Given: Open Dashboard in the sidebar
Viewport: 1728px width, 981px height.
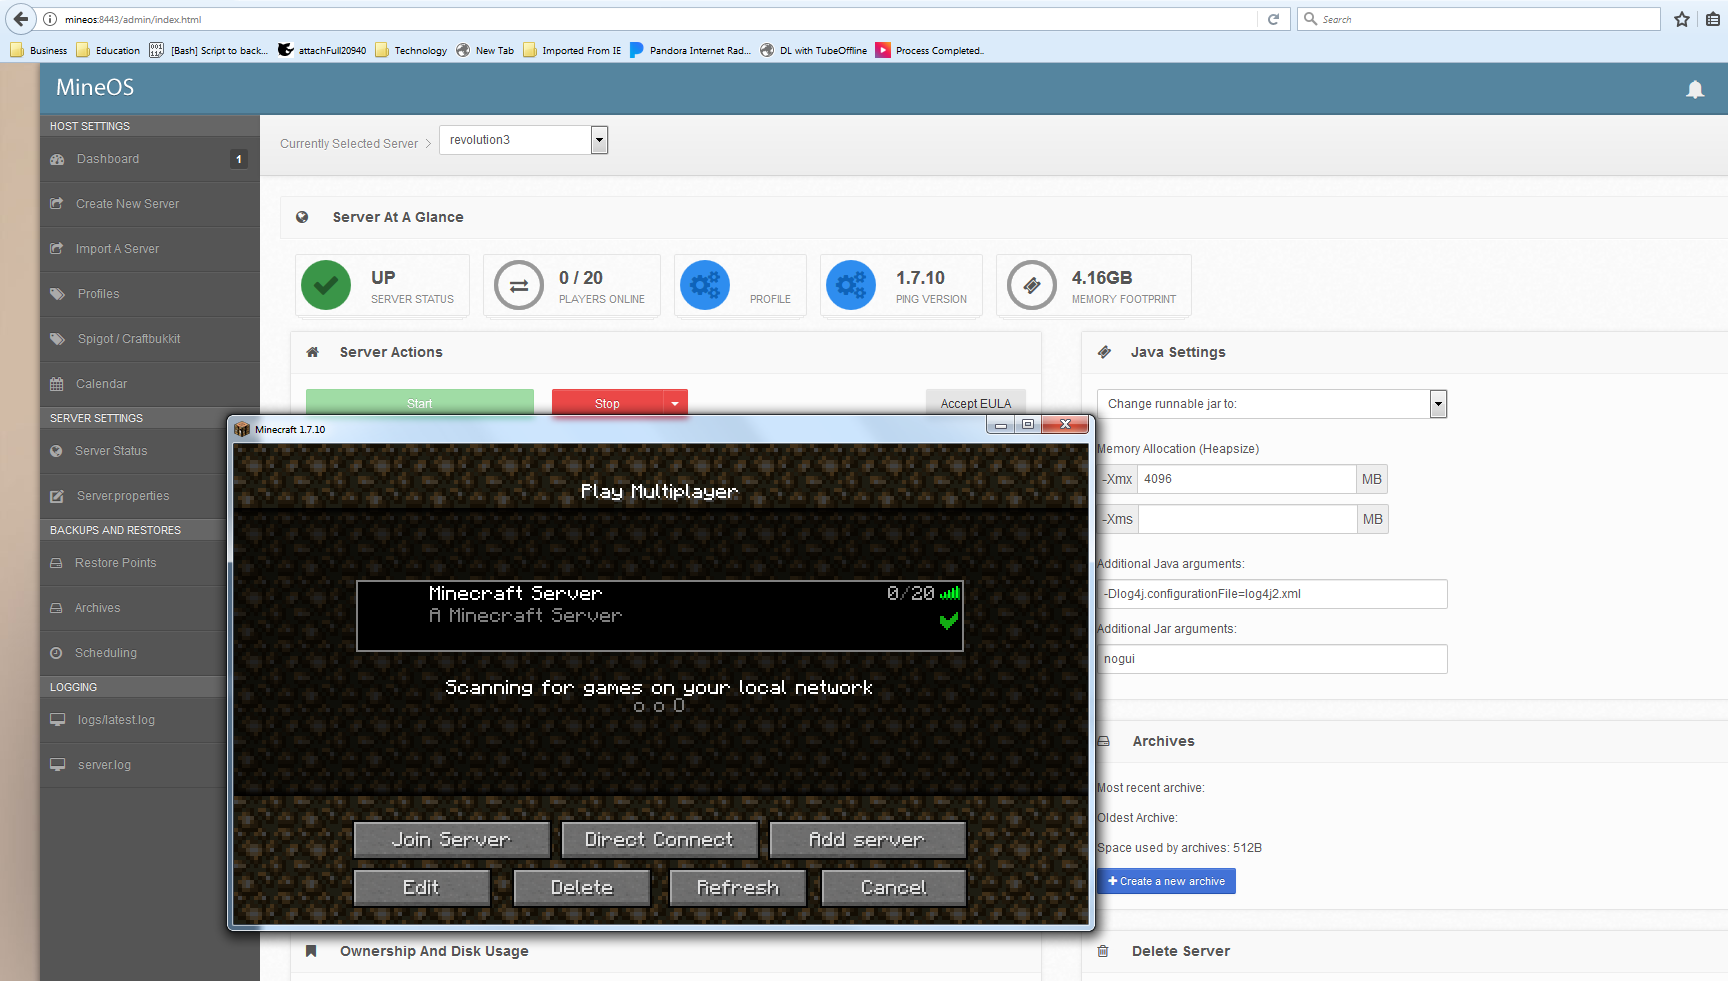Looking at the screenshot, I should [x=108, y=159].
